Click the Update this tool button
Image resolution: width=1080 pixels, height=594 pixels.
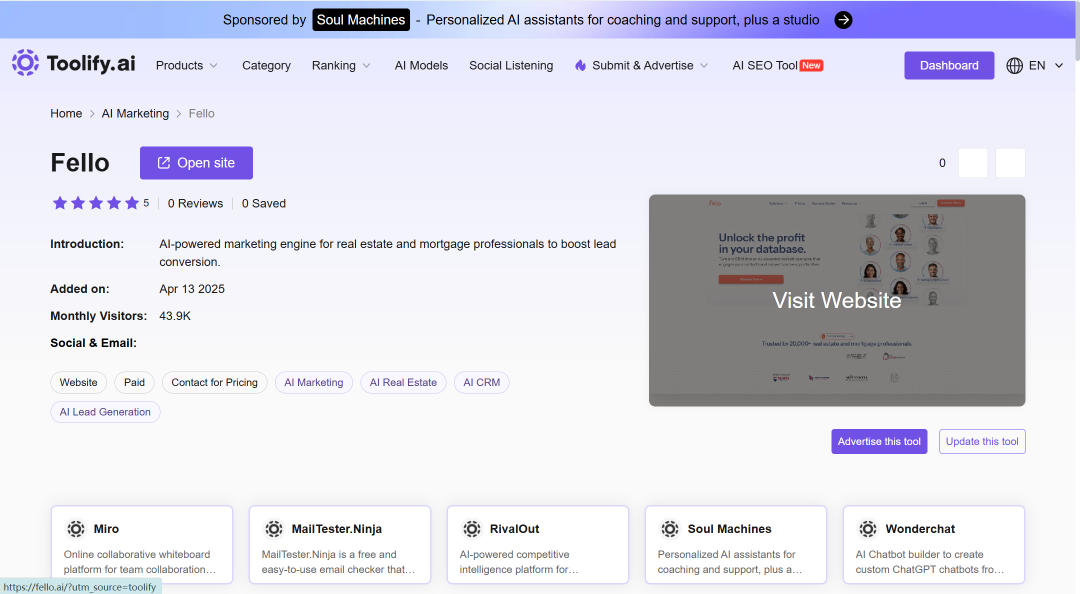(982, 442)
